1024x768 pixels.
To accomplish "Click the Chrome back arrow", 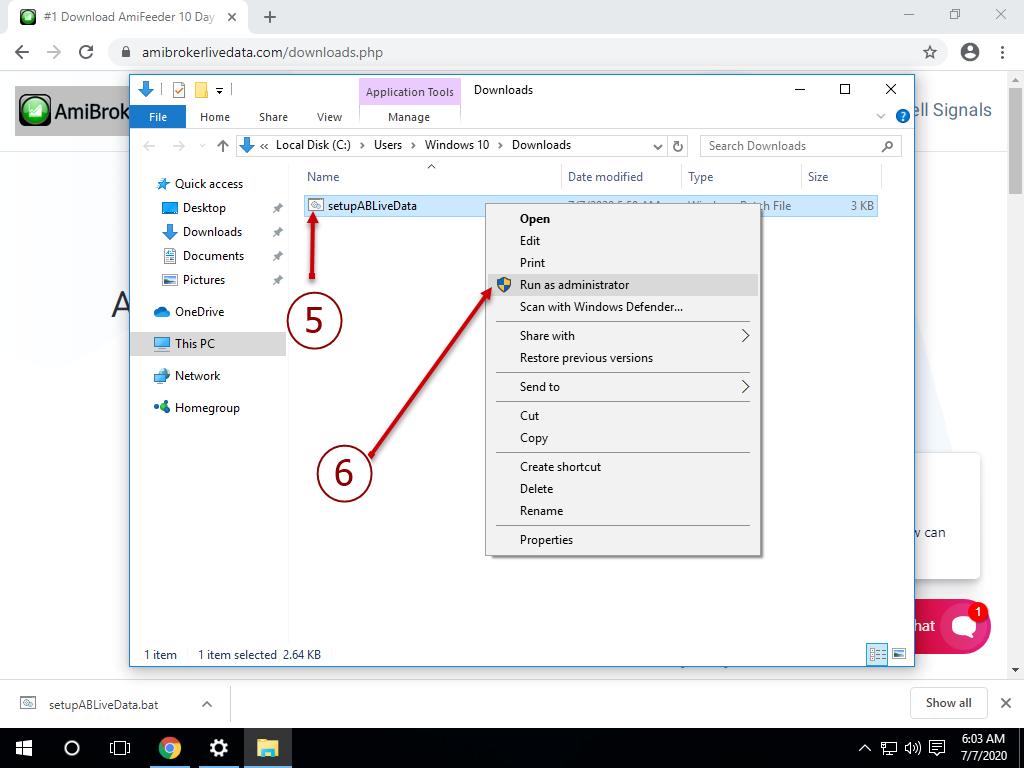I will pos(22,52).
